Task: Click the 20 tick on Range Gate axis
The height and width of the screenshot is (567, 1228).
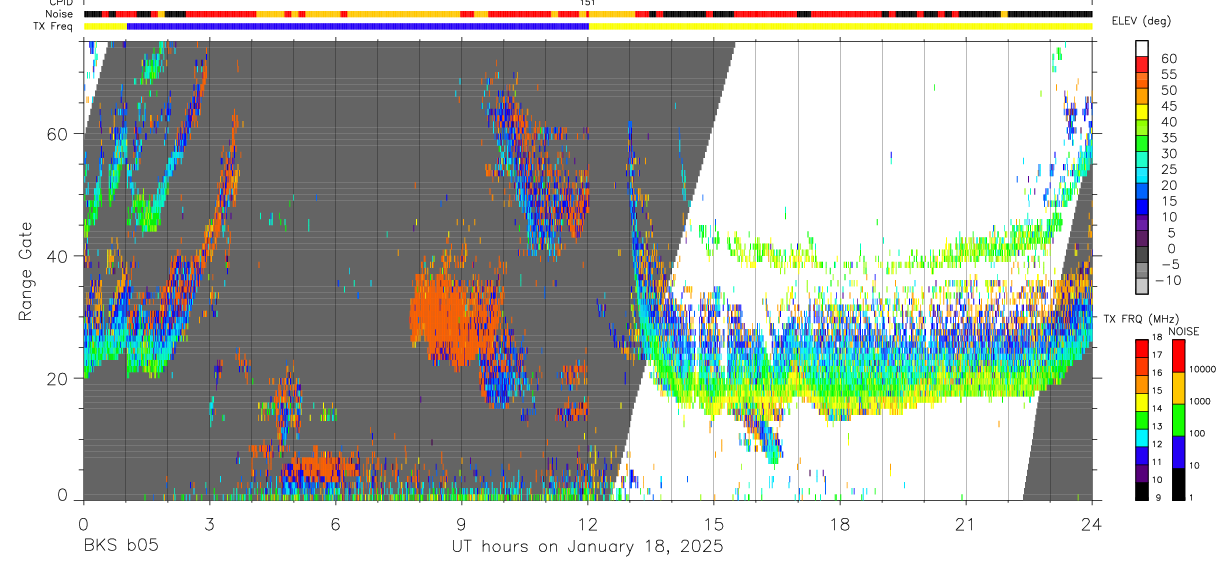Action: (58, 378)
